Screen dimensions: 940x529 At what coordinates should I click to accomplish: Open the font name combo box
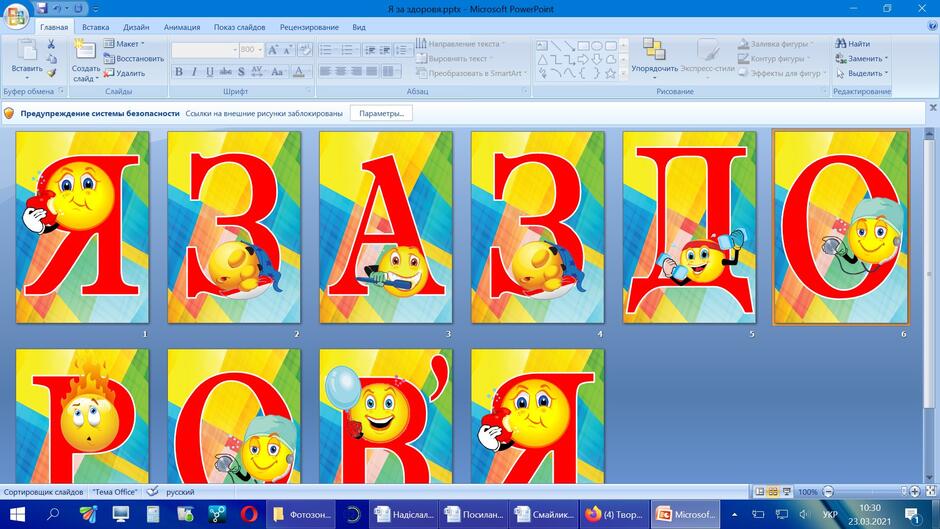tap(205, 50)
